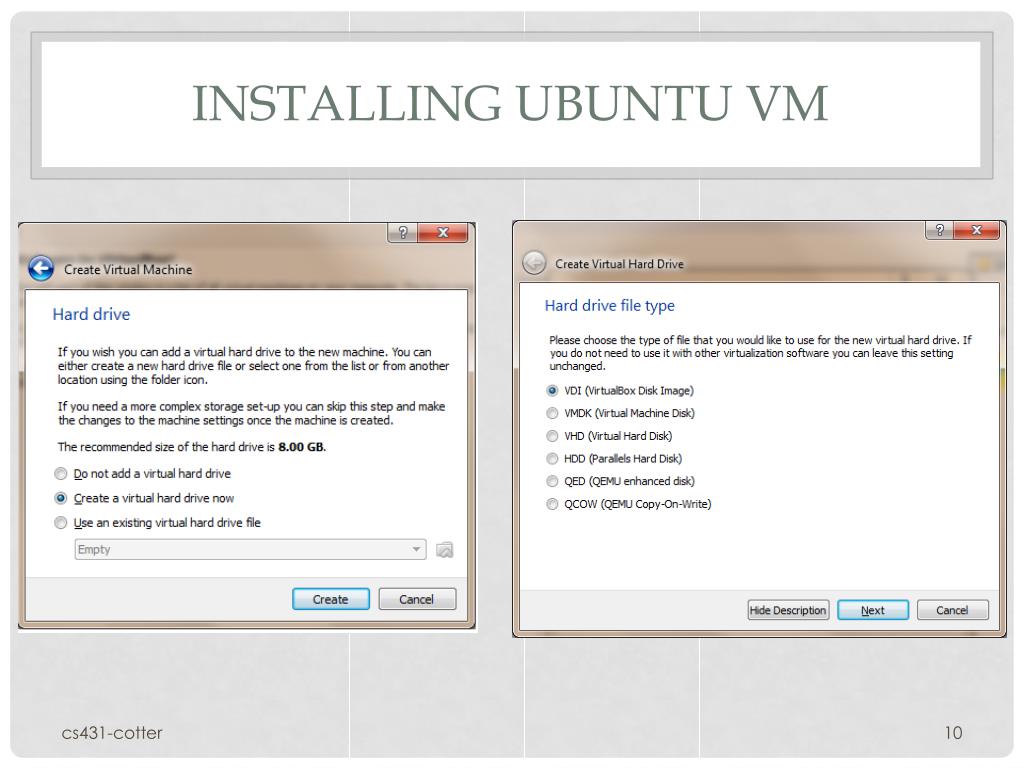
Task: Cancel the Create Virtual Hard Drive dialog
Action: point(952,610)
